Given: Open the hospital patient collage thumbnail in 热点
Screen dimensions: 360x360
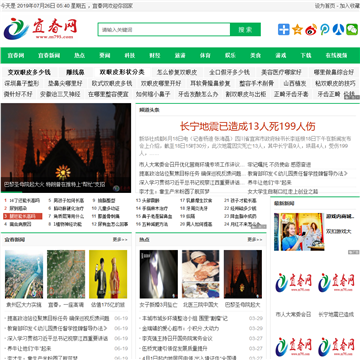Looking at the screenshot, I should tap(201, 274).
